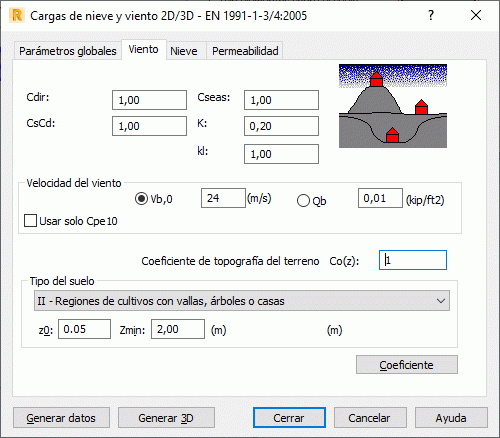
Task: Select the Qb radio button
Action: (303, 201)
